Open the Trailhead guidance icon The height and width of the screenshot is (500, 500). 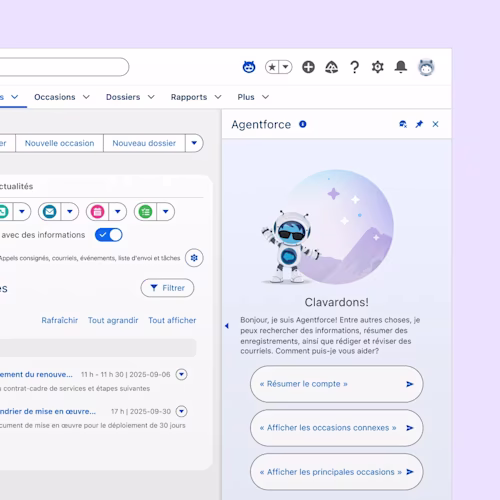click(x=331, y=67)
